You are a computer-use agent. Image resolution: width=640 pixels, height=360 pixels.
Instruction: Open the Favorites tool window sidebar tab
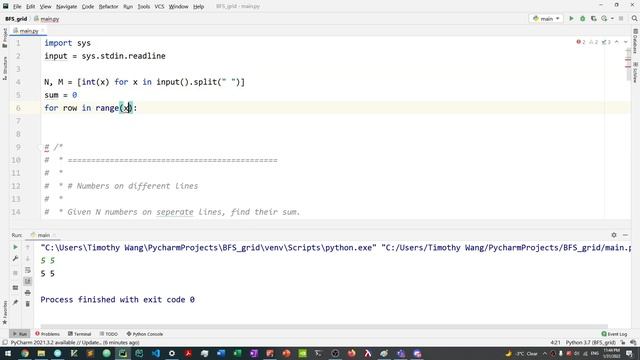tap(4, 312)
